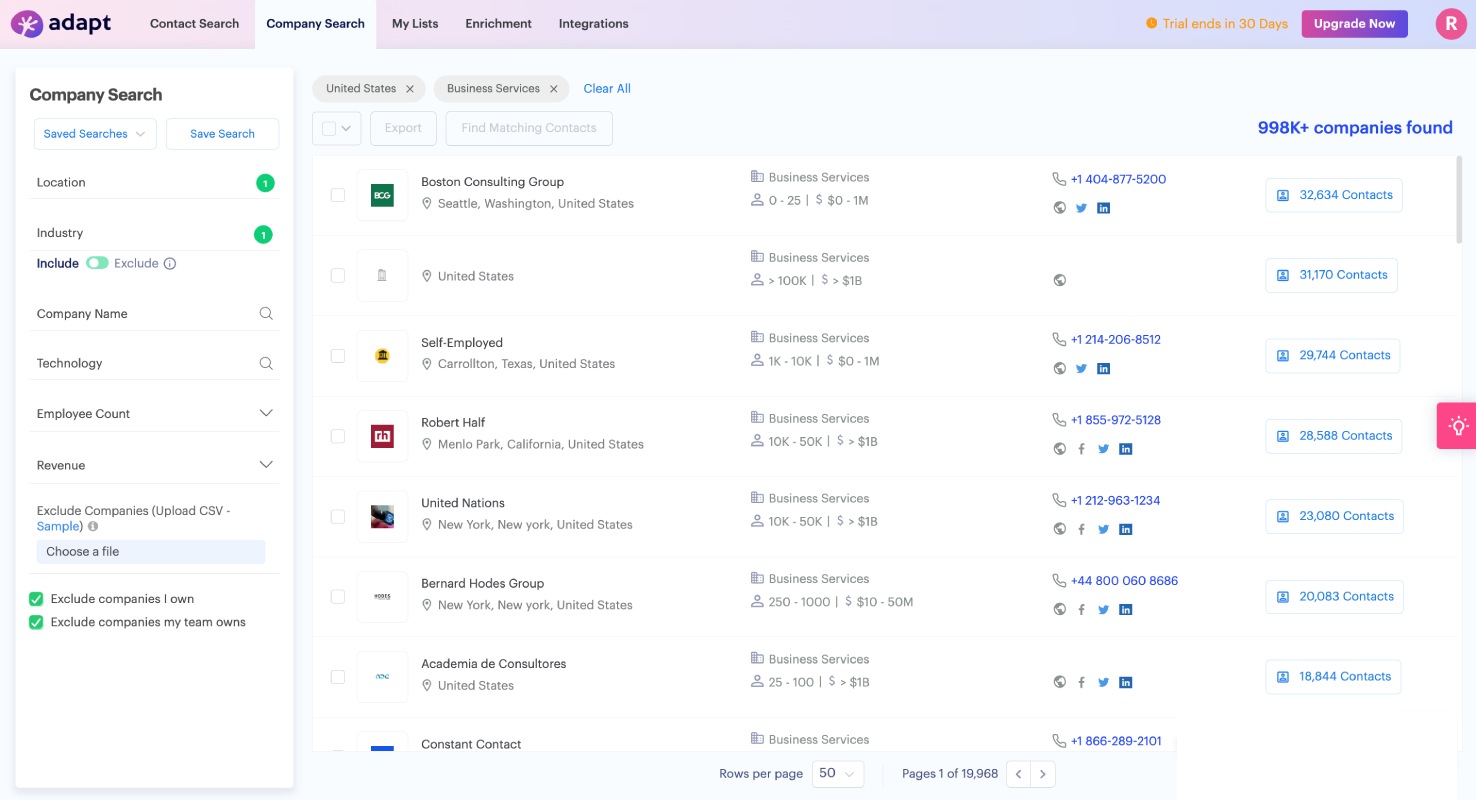Select the Robert Half row checkbox
Viewport: 1476px width, 800px height.
338,436
